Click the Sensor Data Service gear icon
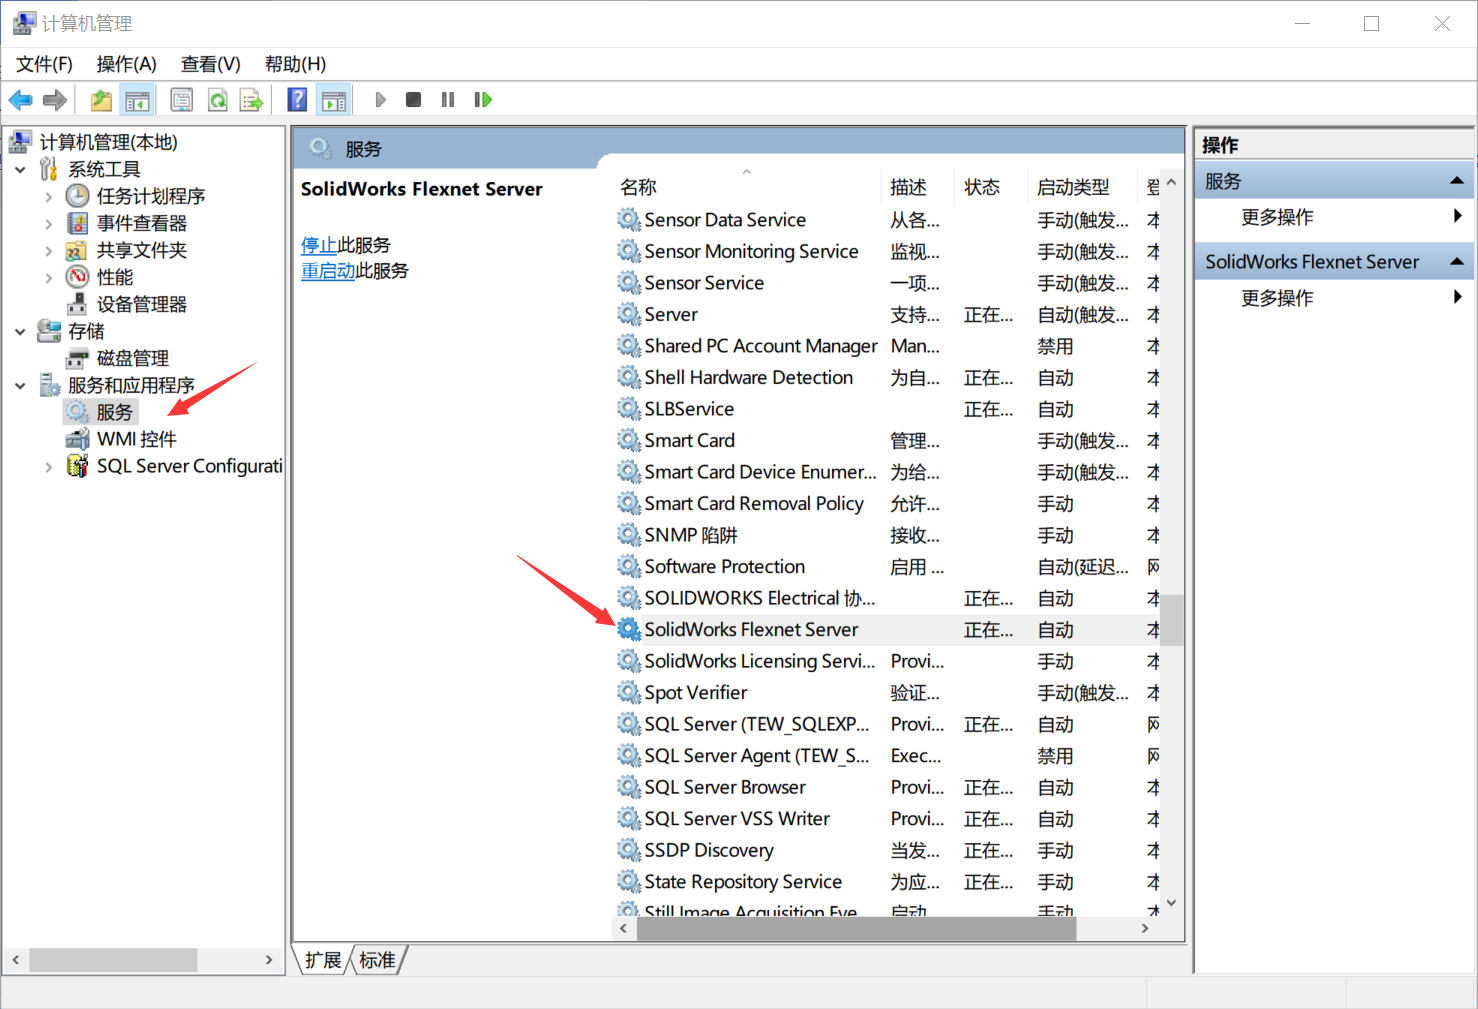Image resolution: width=1478 pixels, height=1009 pixels. point(628,219)
